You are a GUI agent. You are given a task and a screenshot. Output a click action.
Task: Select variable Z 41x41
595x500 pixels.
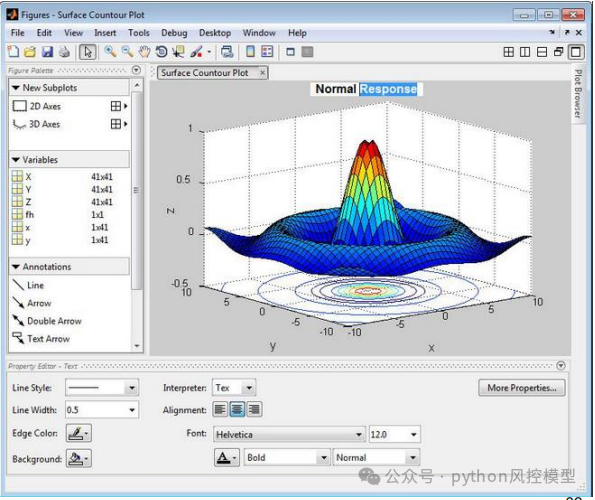62,202
